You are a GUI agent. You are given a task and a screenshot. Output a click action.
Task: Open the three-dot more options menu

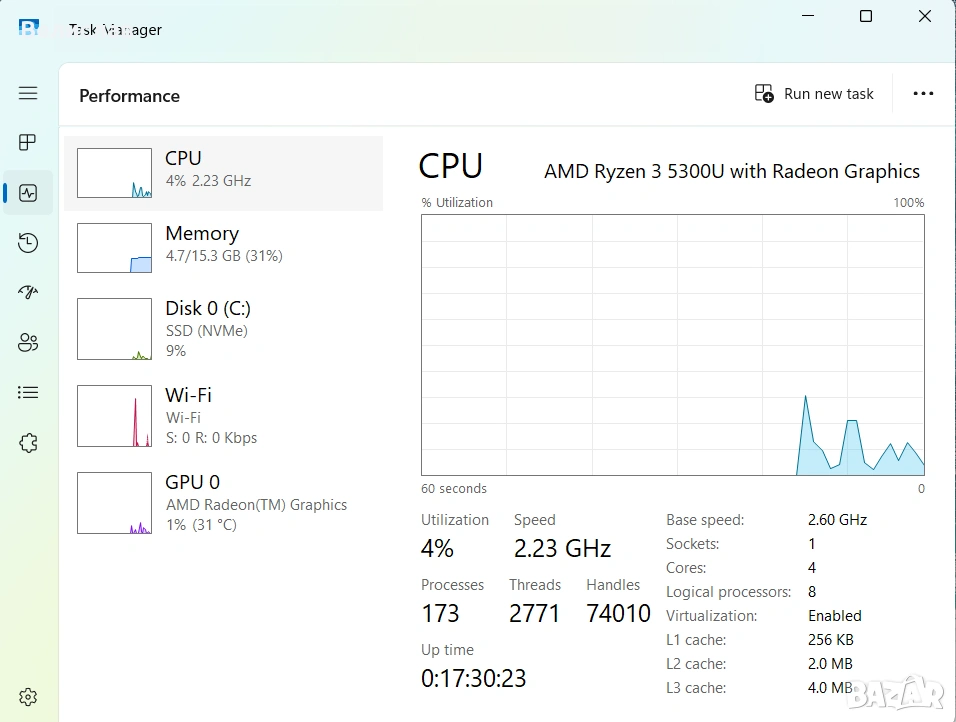point(923,94)
